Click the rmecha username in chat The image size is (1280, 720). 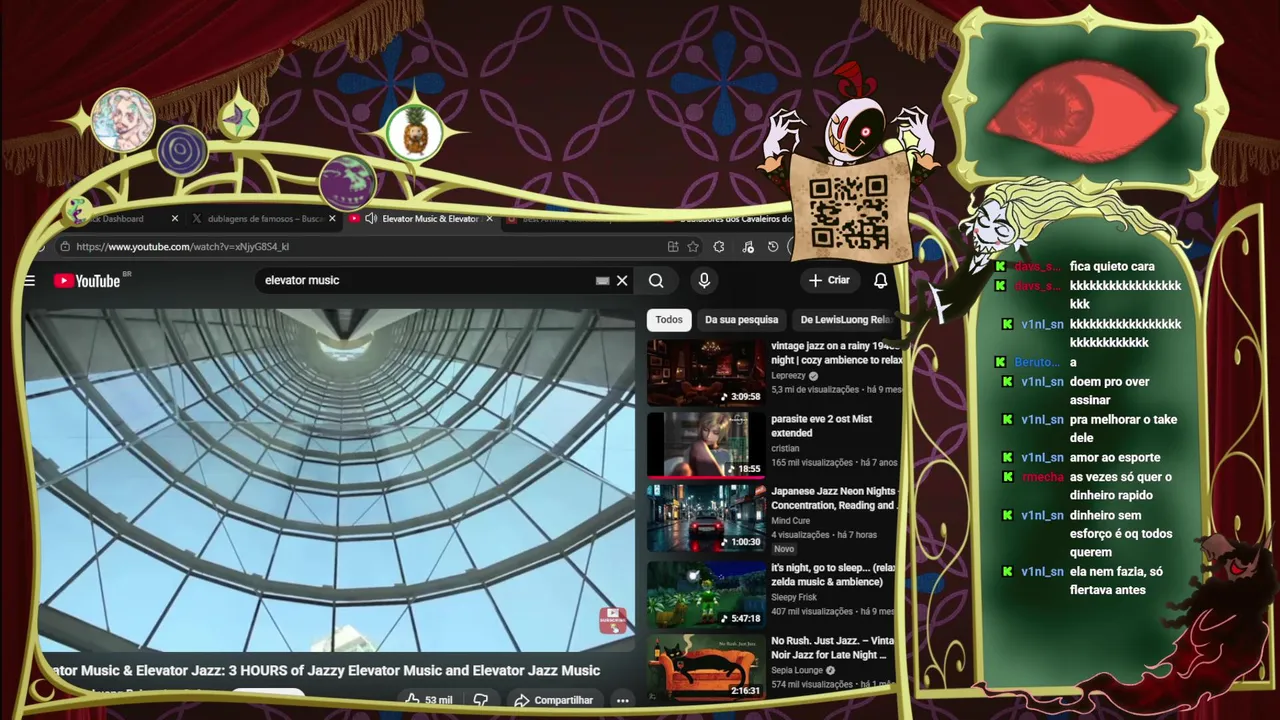pyautogui.click(x=1042, y=477)
